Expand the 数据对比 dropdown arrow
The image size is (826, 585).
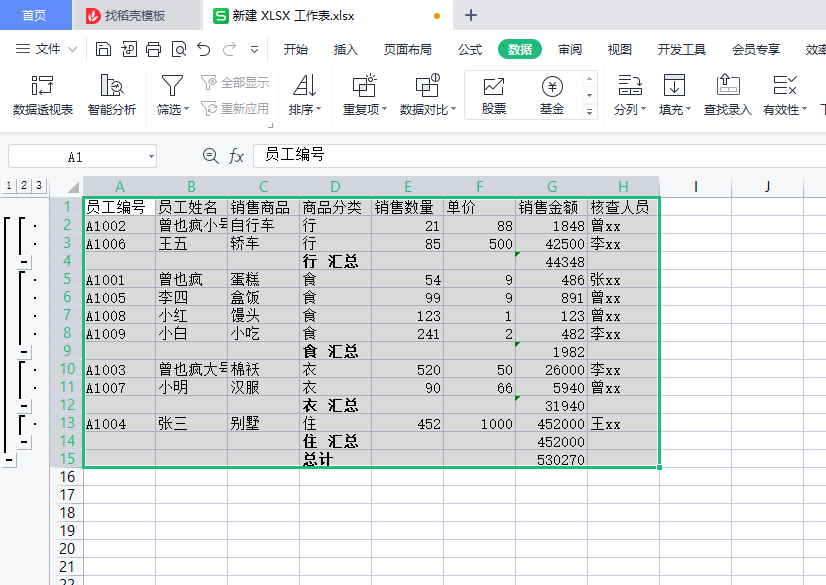click(454, 110)
